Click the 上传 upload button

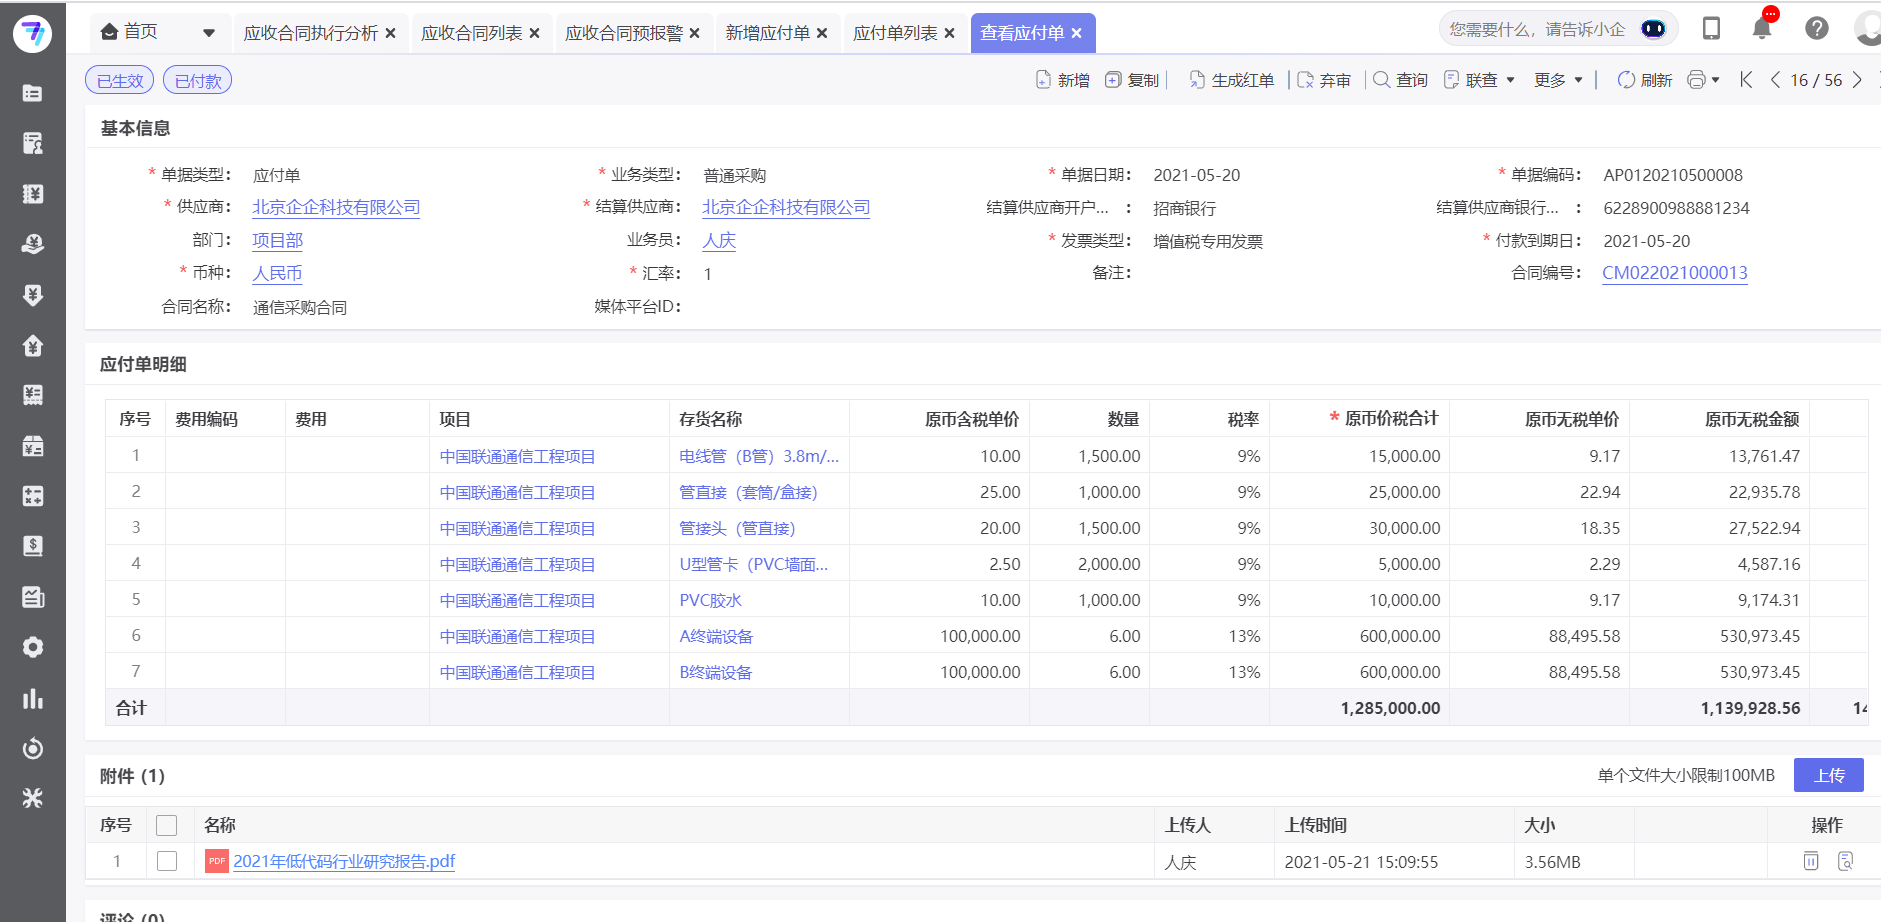point(1829,774)
